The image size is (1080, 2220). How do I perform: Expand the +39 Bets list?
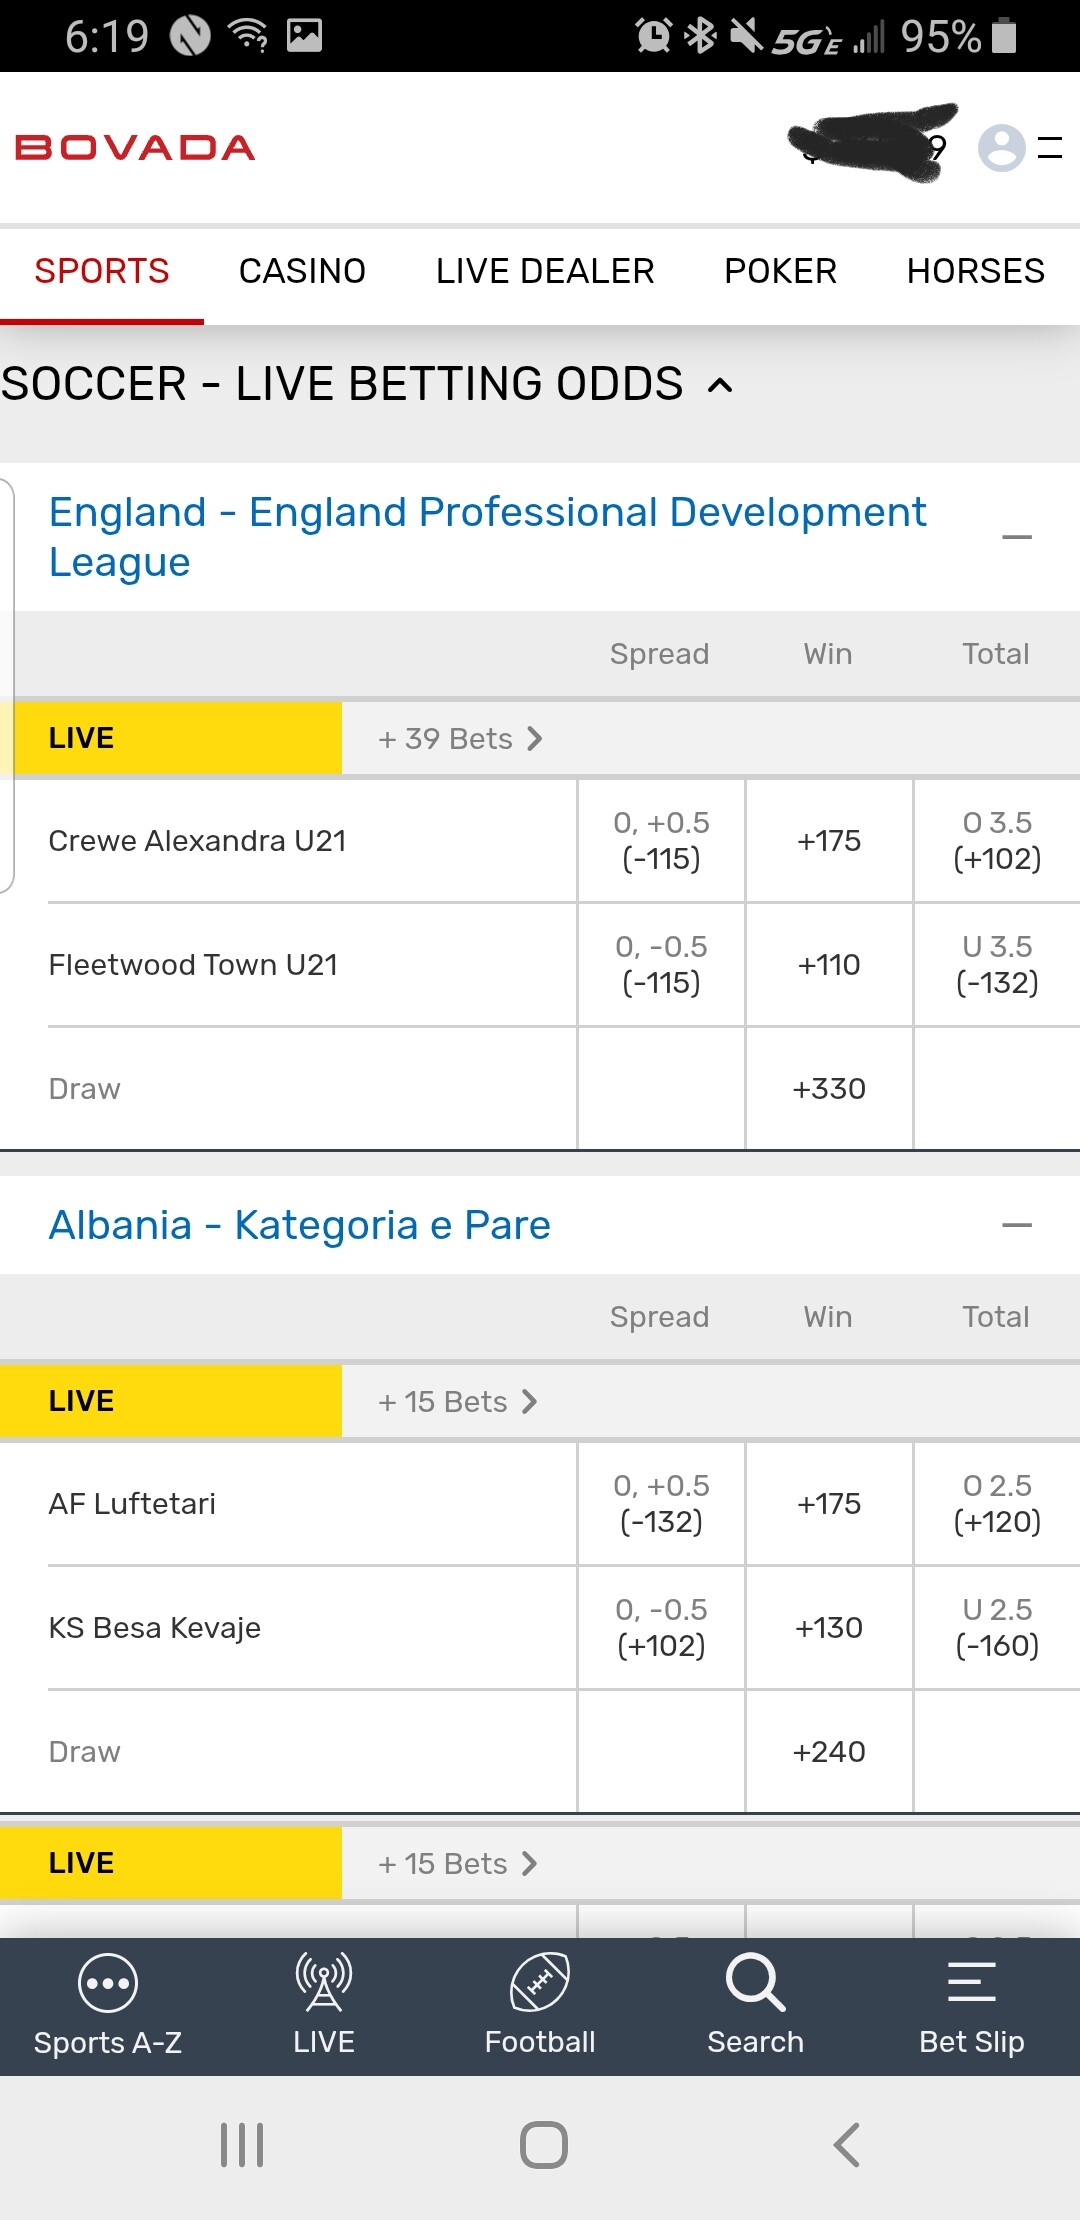tap(460, 739)
